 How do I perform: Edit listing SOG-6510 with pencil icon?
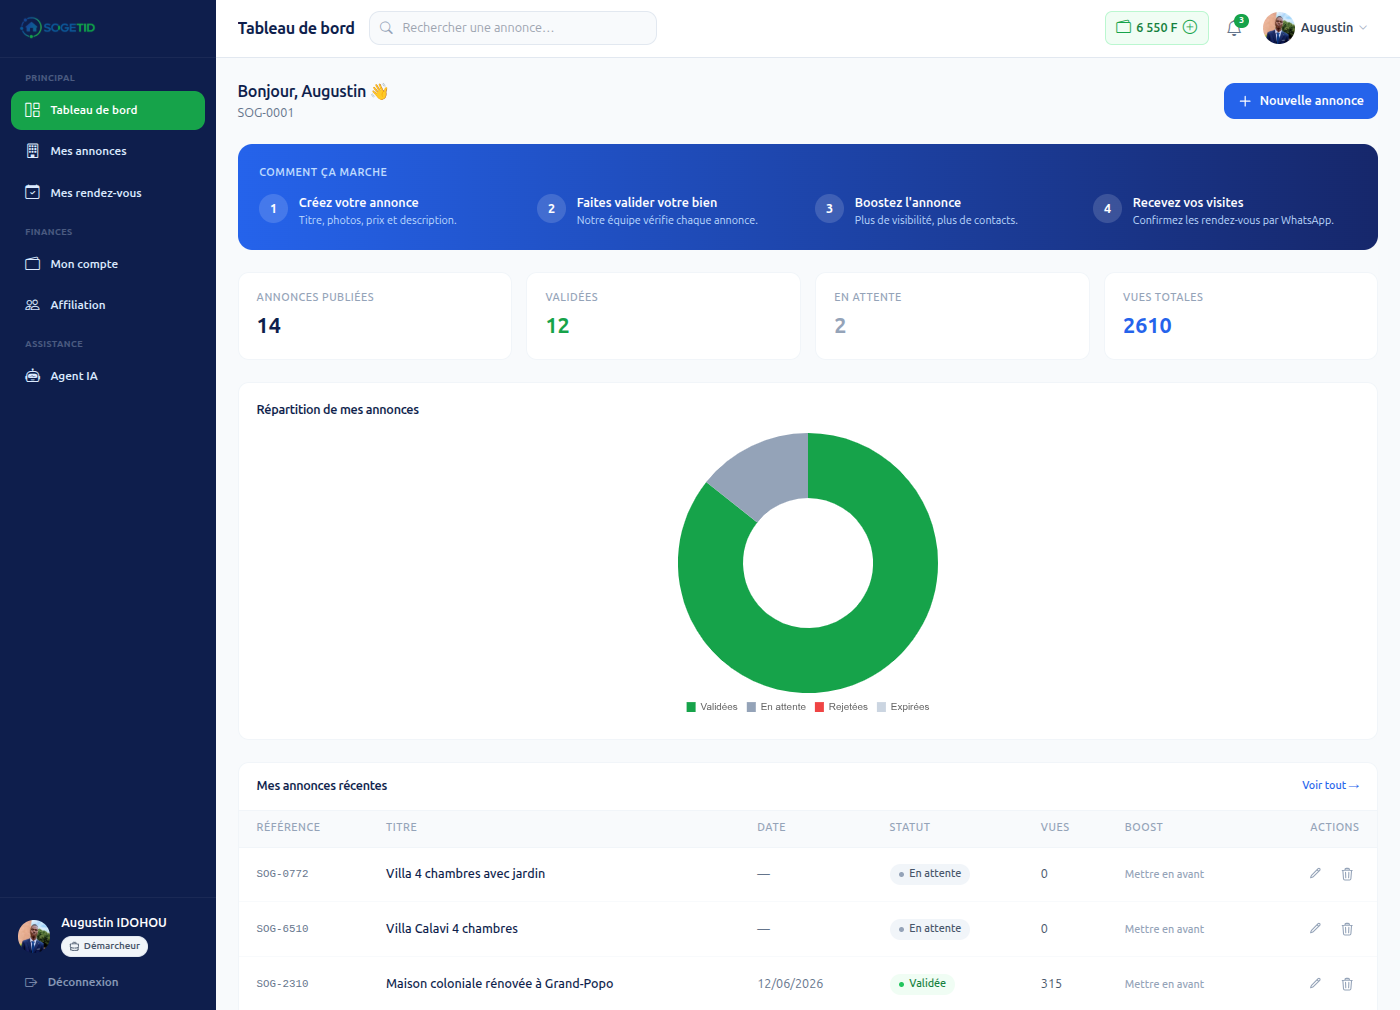pyautogui.click(x=1315, y=929)
